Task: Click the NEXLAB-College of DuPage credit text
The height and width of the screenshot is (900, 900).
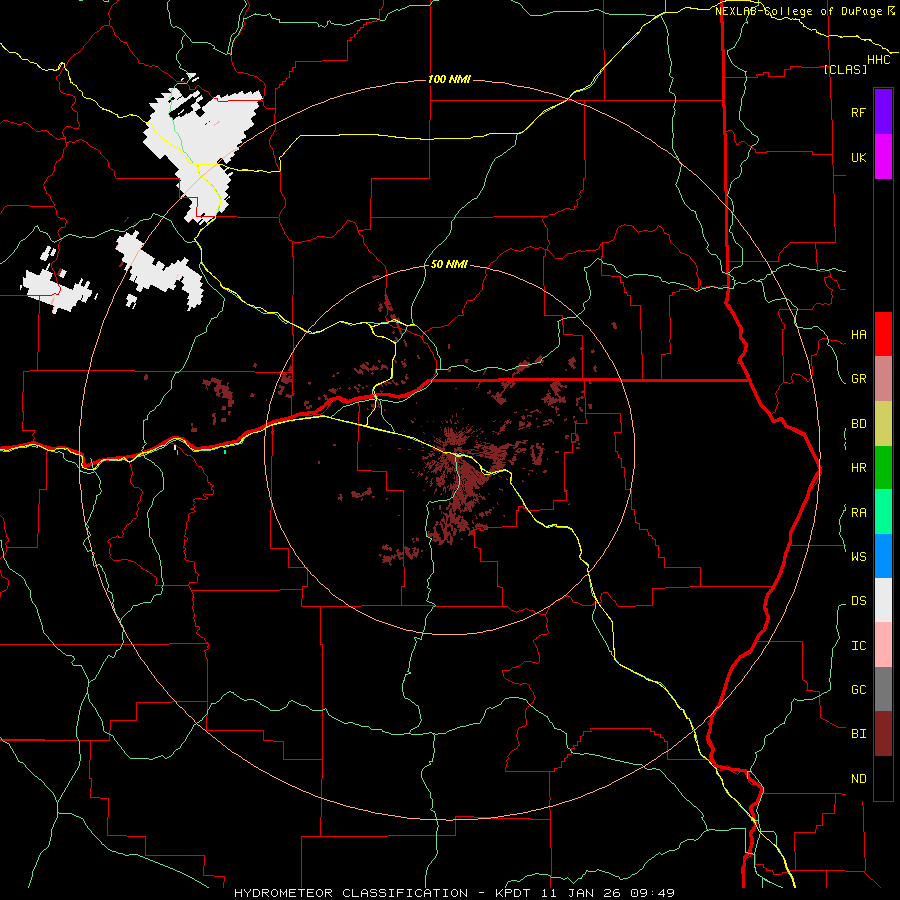Action: (801, 11)
